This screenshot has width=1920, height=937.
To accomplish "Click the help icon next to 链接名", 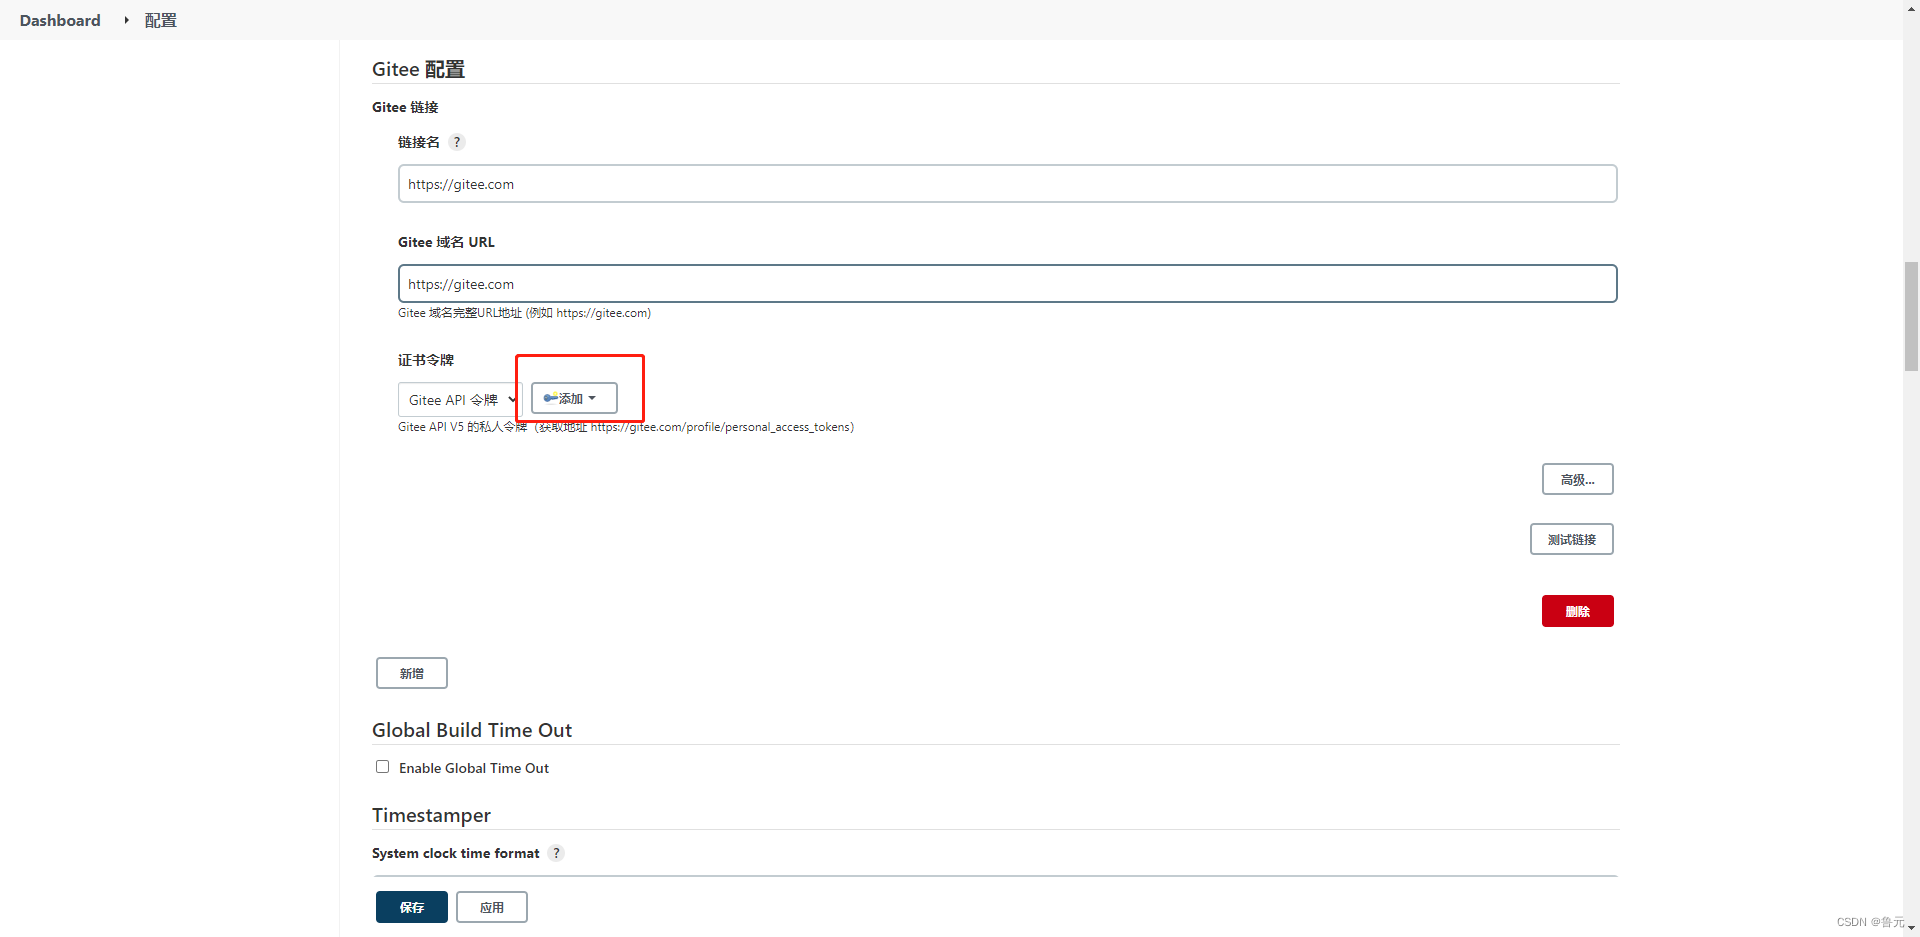I will coord(457,142).
